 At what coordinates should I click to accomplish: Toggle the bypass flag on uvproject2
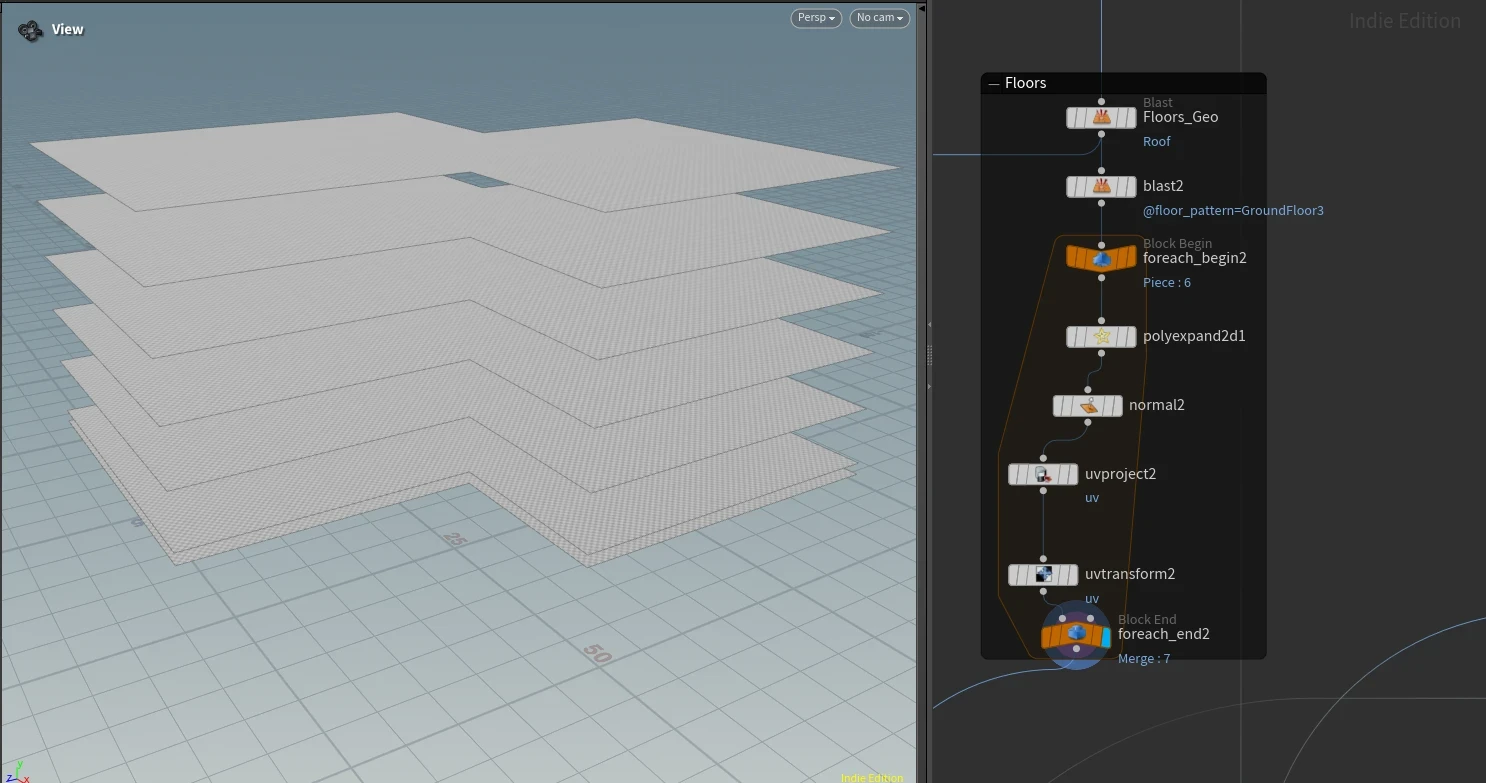pyautogui.click(x=1014, y=475)
